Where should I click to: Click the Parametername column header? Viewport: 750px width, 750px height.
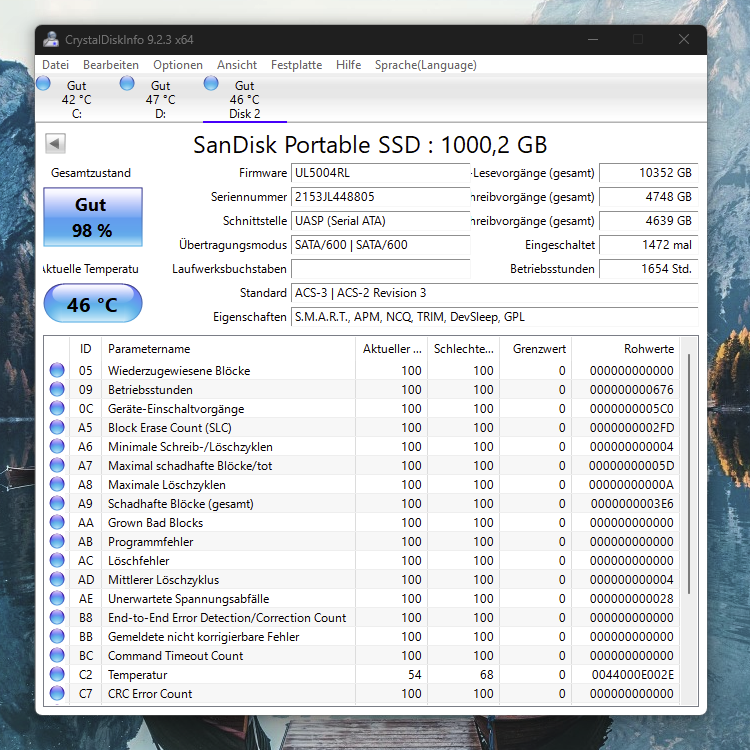click(x=228, y=349)
